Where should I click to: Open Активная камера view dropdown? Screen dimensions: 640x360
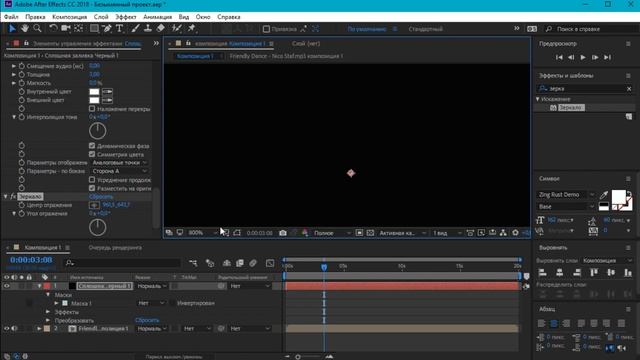[402, 233]
